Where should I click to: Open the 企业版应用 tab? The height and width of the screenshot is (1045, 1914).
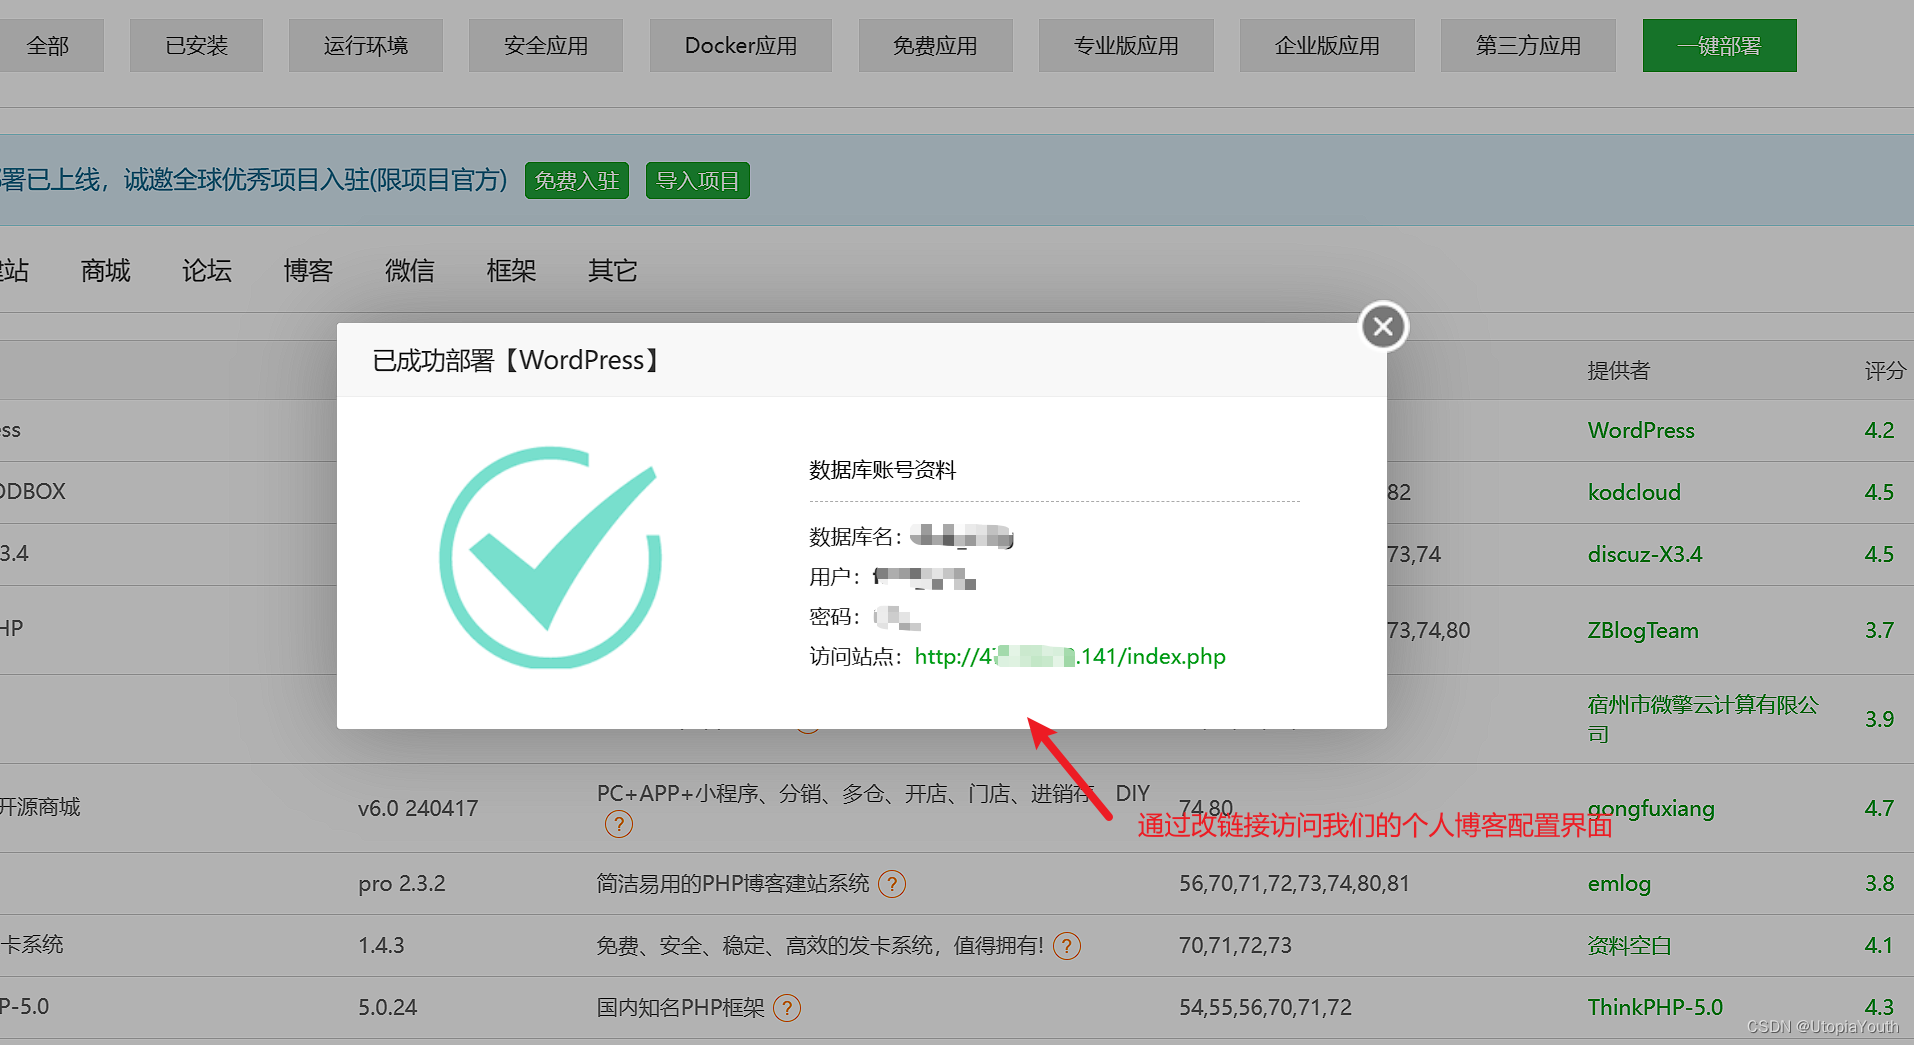[x=1327, y=45]
